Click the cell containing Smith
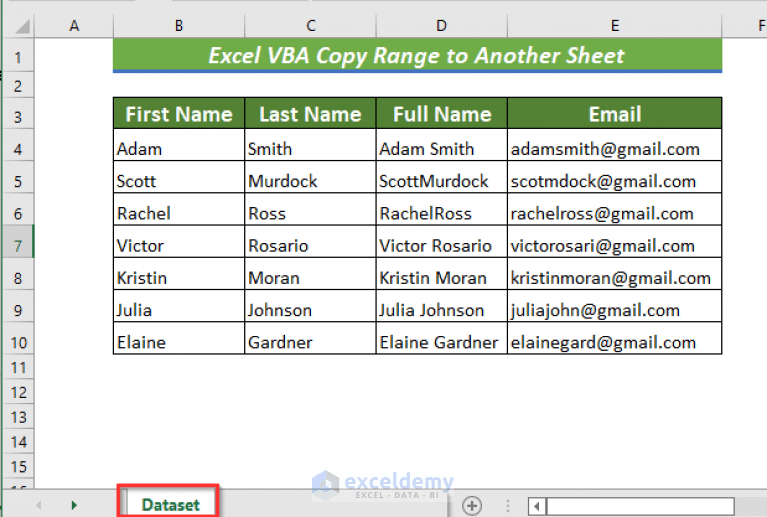Viewport: 767px width, 517px height. pos(310,145)
